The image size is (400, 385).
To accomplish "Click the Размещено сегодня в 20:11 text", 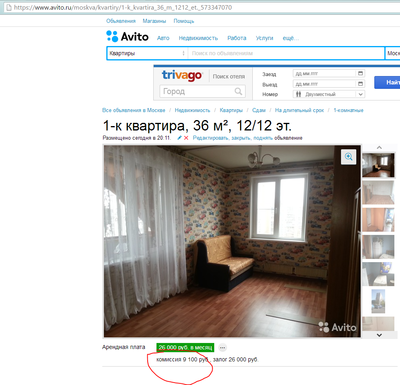I will pyautogui.click(x=137, y=138).
